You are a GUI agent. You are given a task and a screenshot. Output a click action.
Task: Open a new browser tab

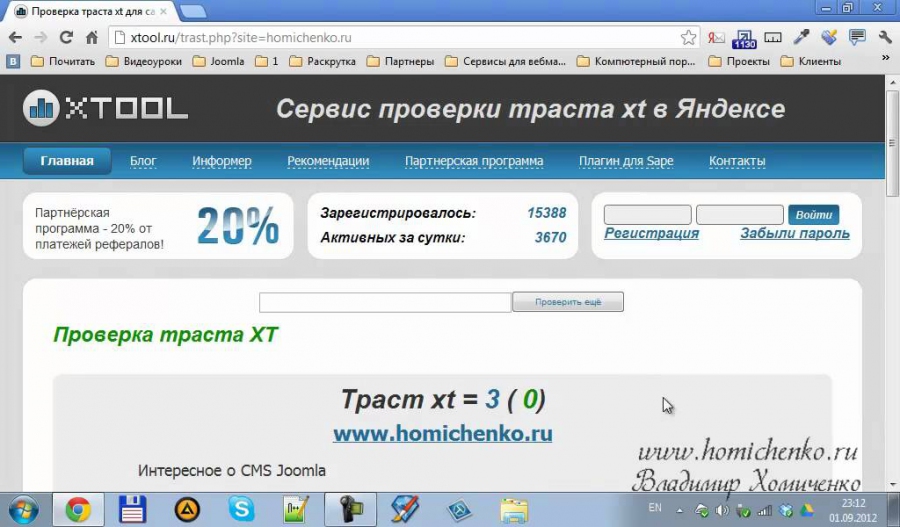tap(193, 11)
